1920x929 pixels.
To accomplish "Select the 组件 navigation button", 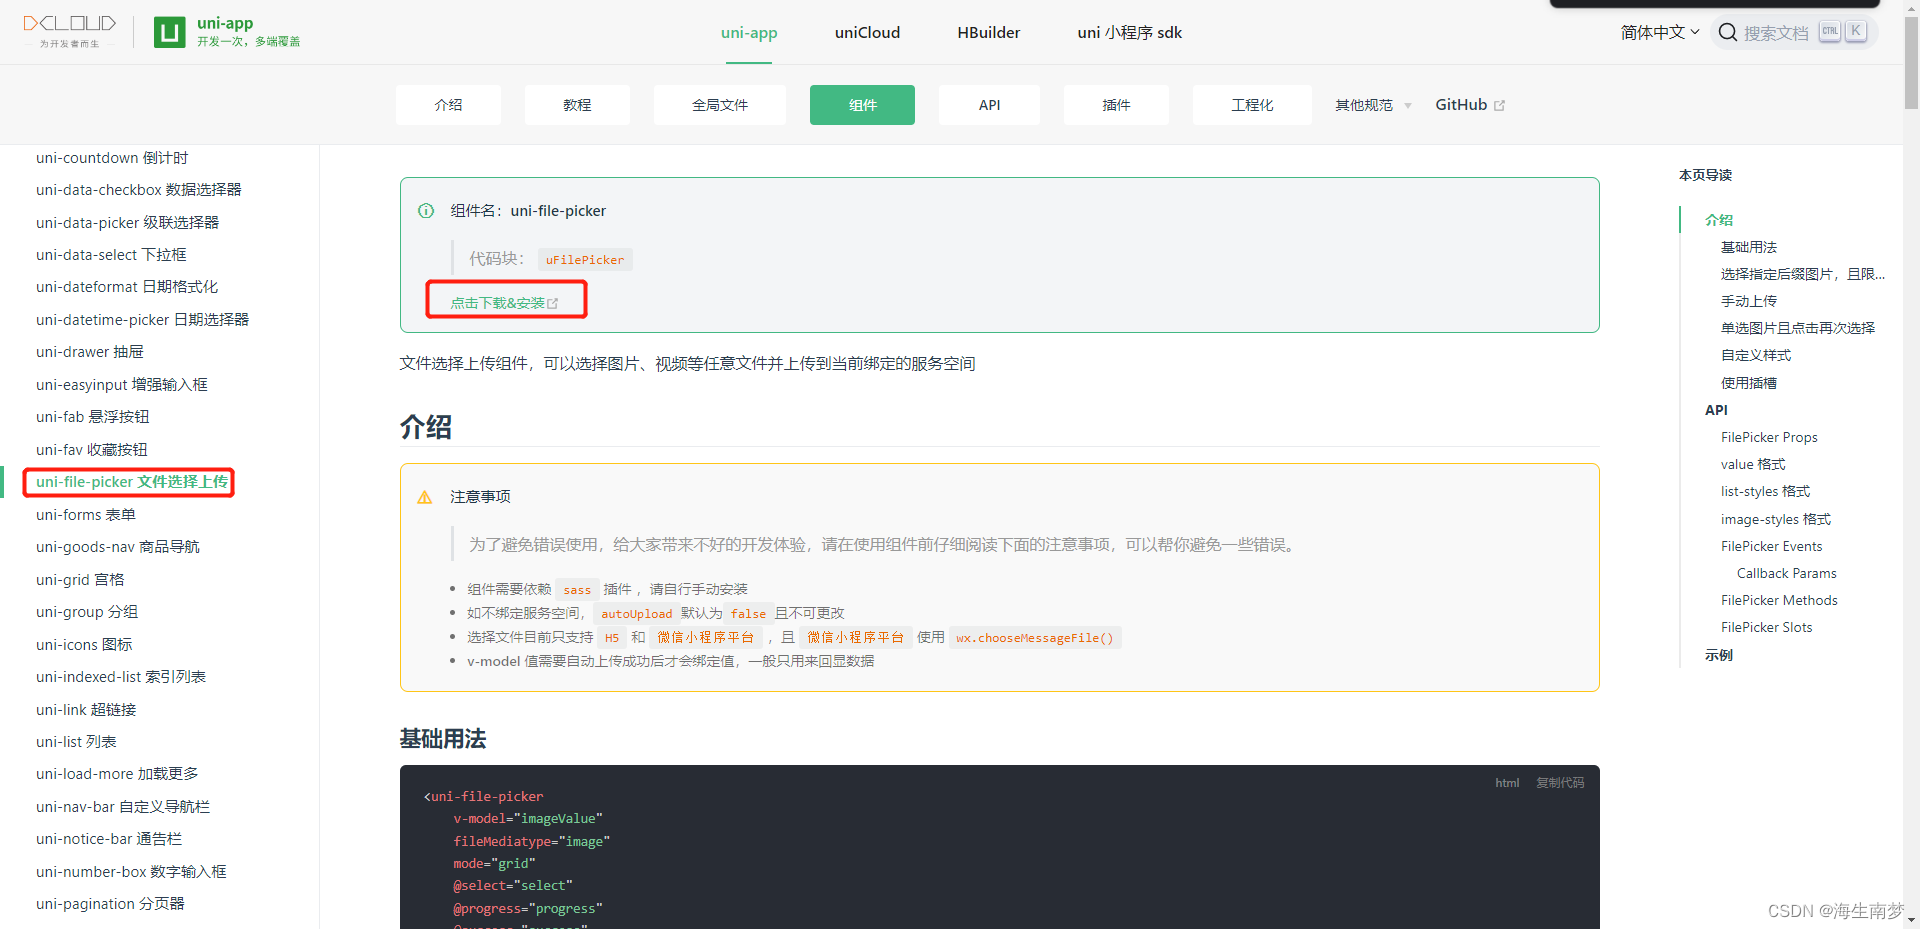I will 862,105.
